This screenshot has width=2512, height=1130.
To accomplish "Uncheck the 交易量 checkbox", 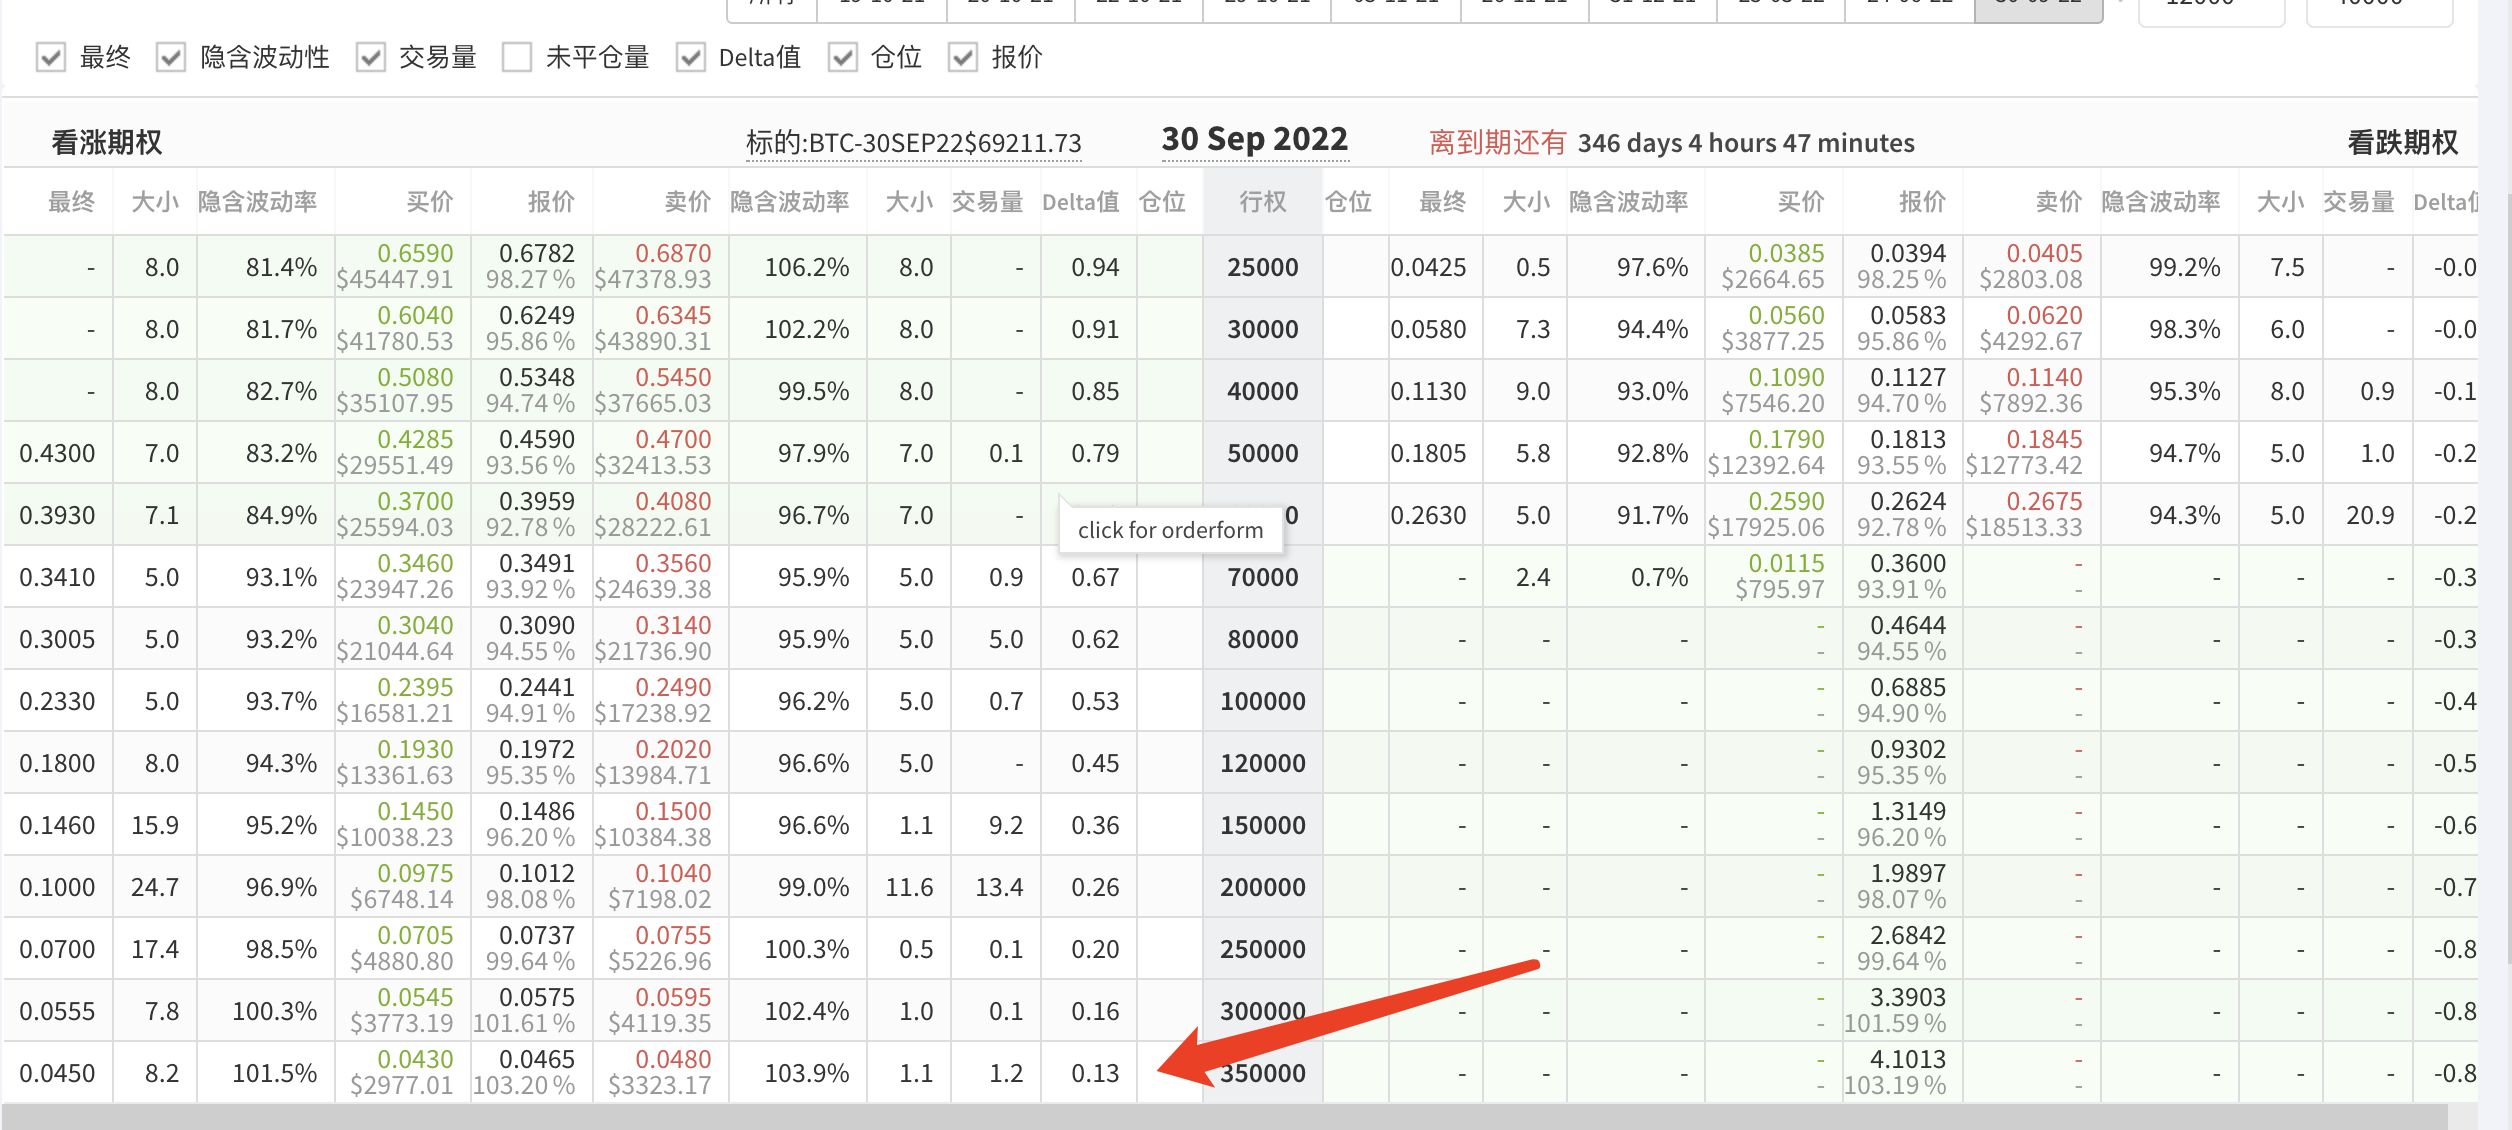I will (371, 58).
